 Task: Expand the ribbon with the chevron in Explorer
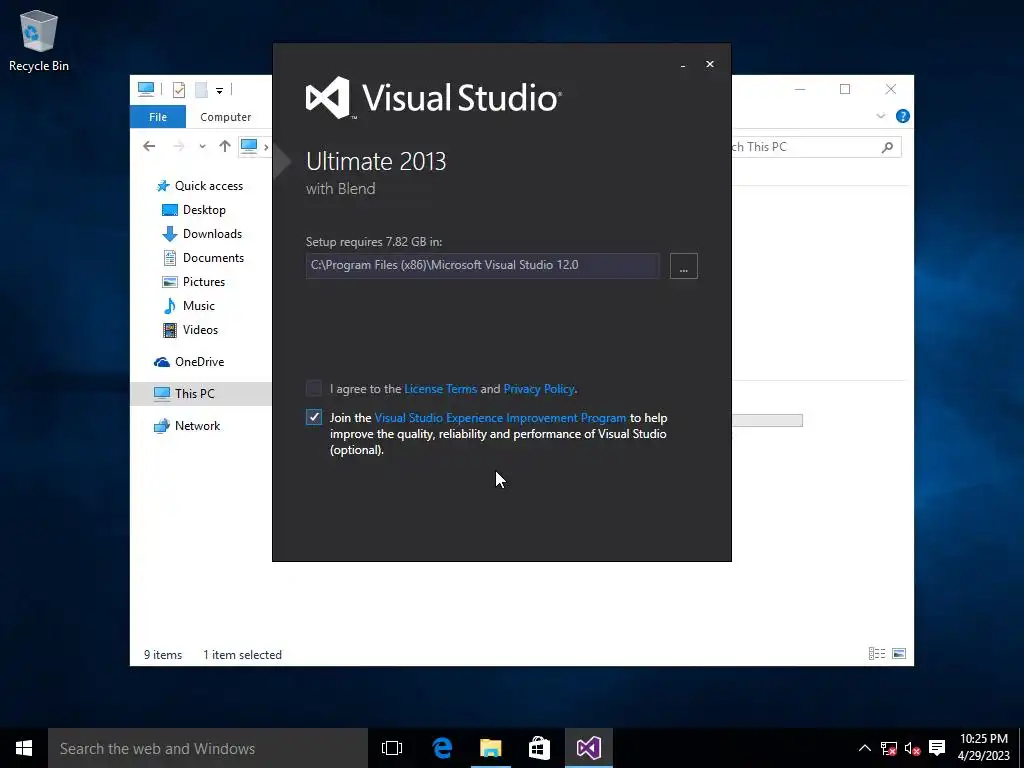pyautogui.click(x=880, y=116)
